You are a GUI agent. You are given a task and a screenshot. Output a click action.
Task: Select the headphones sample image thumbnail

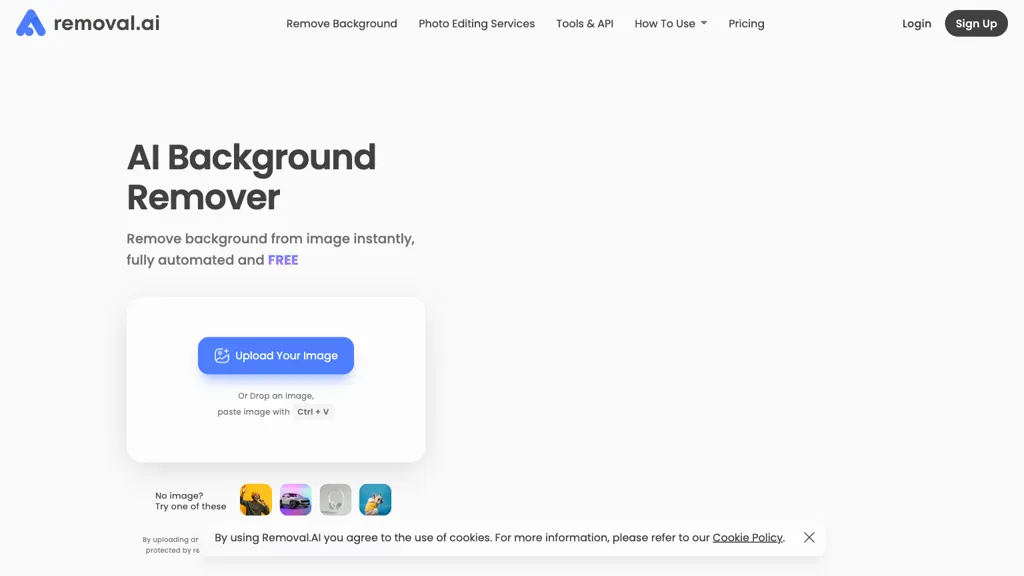point(336,500)
